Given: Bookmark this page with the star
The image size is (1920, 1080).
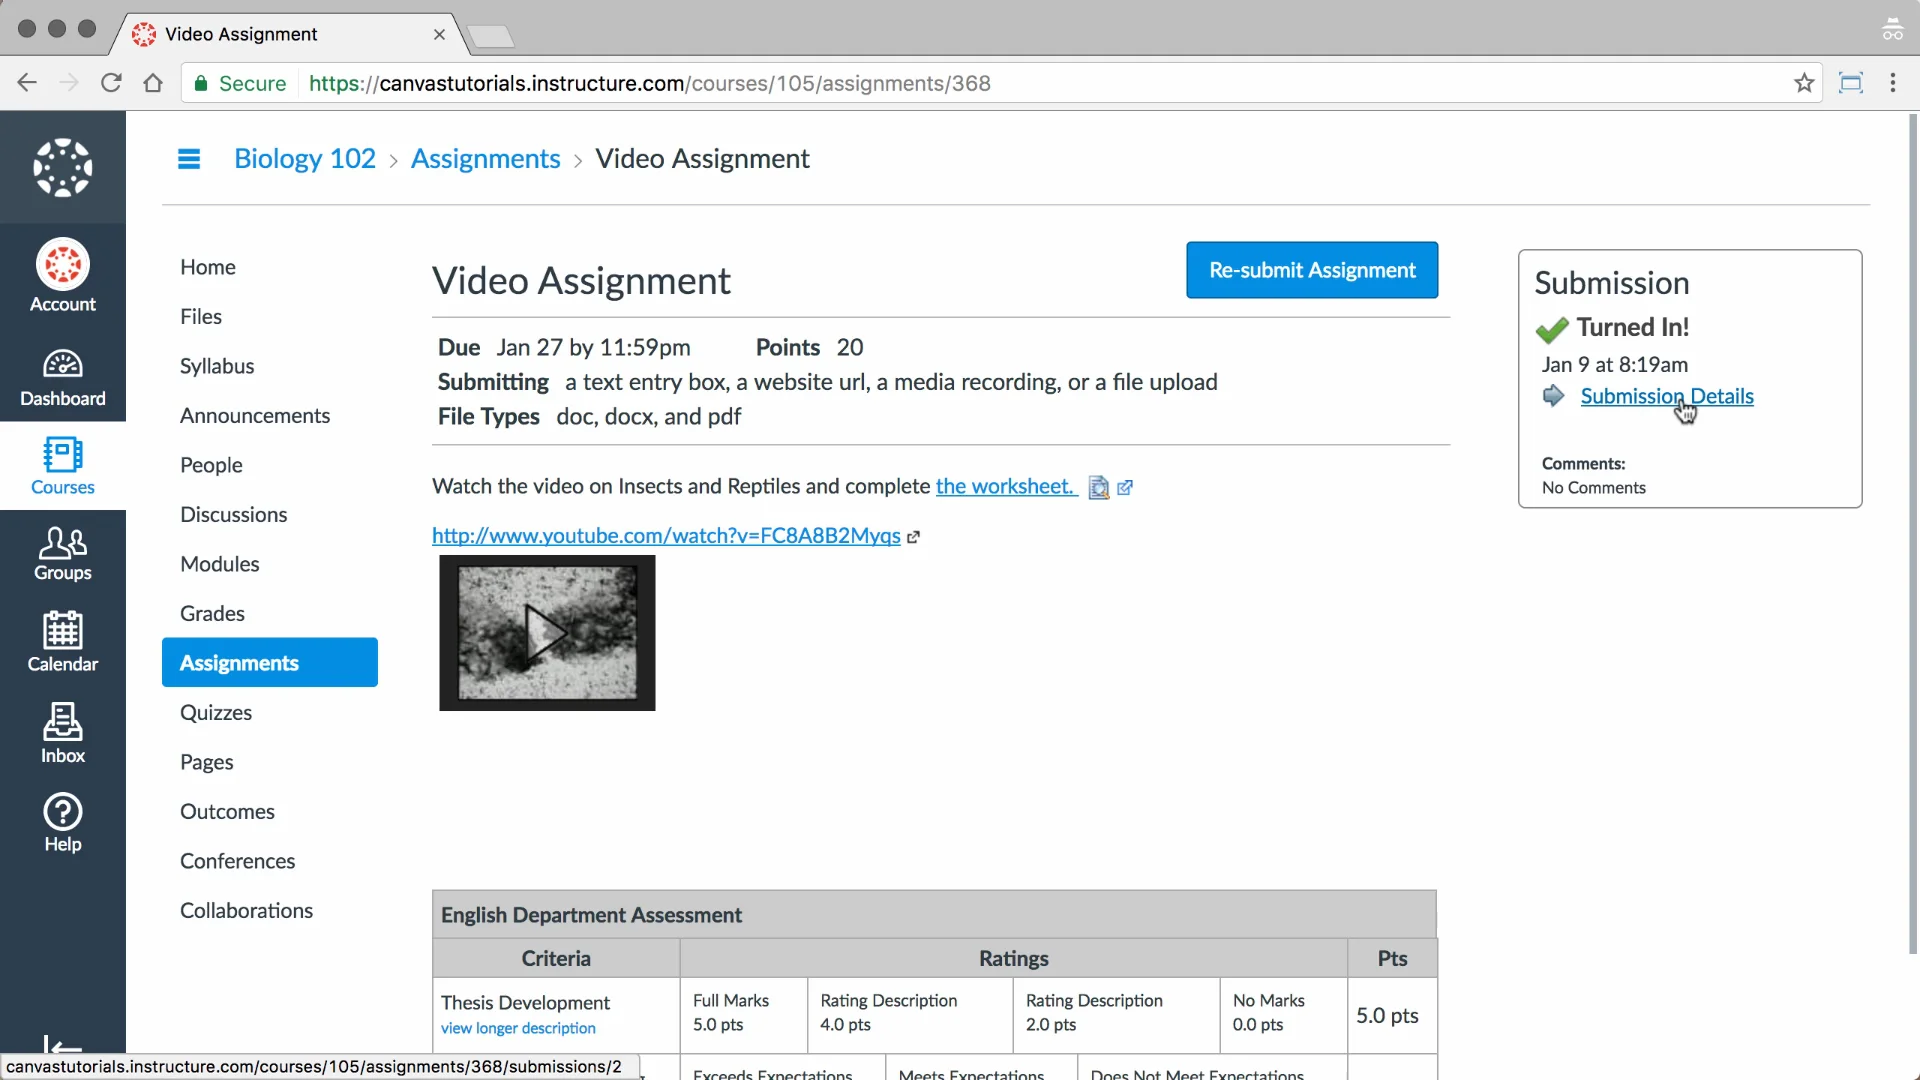Looking at the screenshot, I should [x=1804, y=83].
